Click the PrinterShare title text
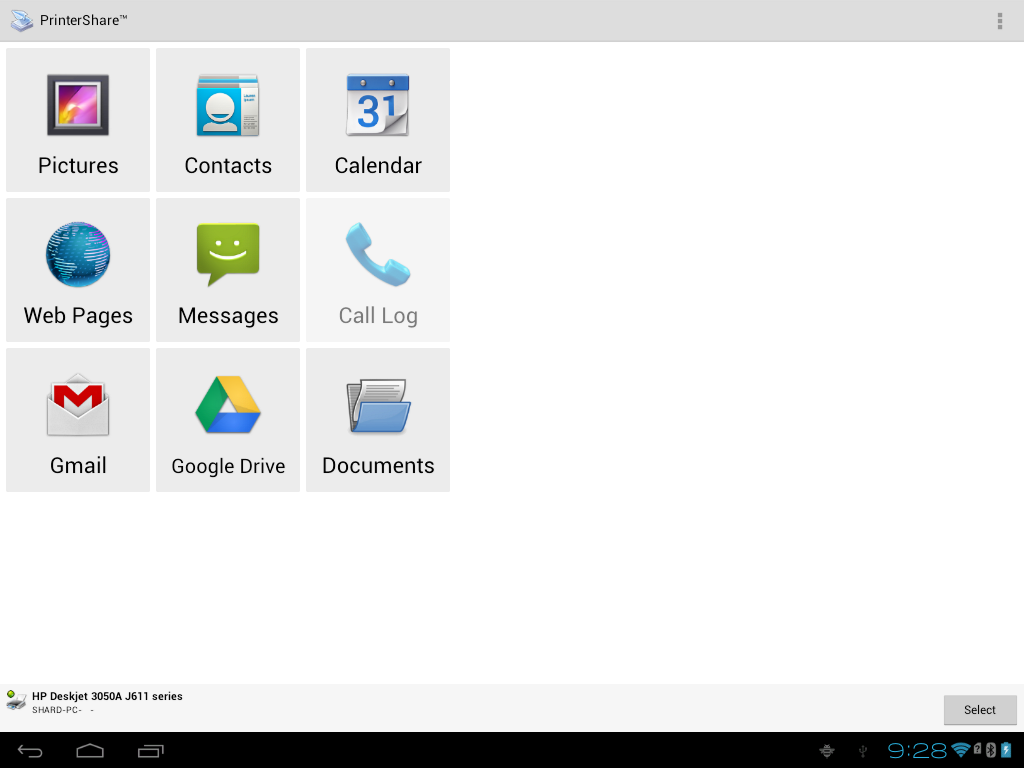 click(x=84, y=20)
